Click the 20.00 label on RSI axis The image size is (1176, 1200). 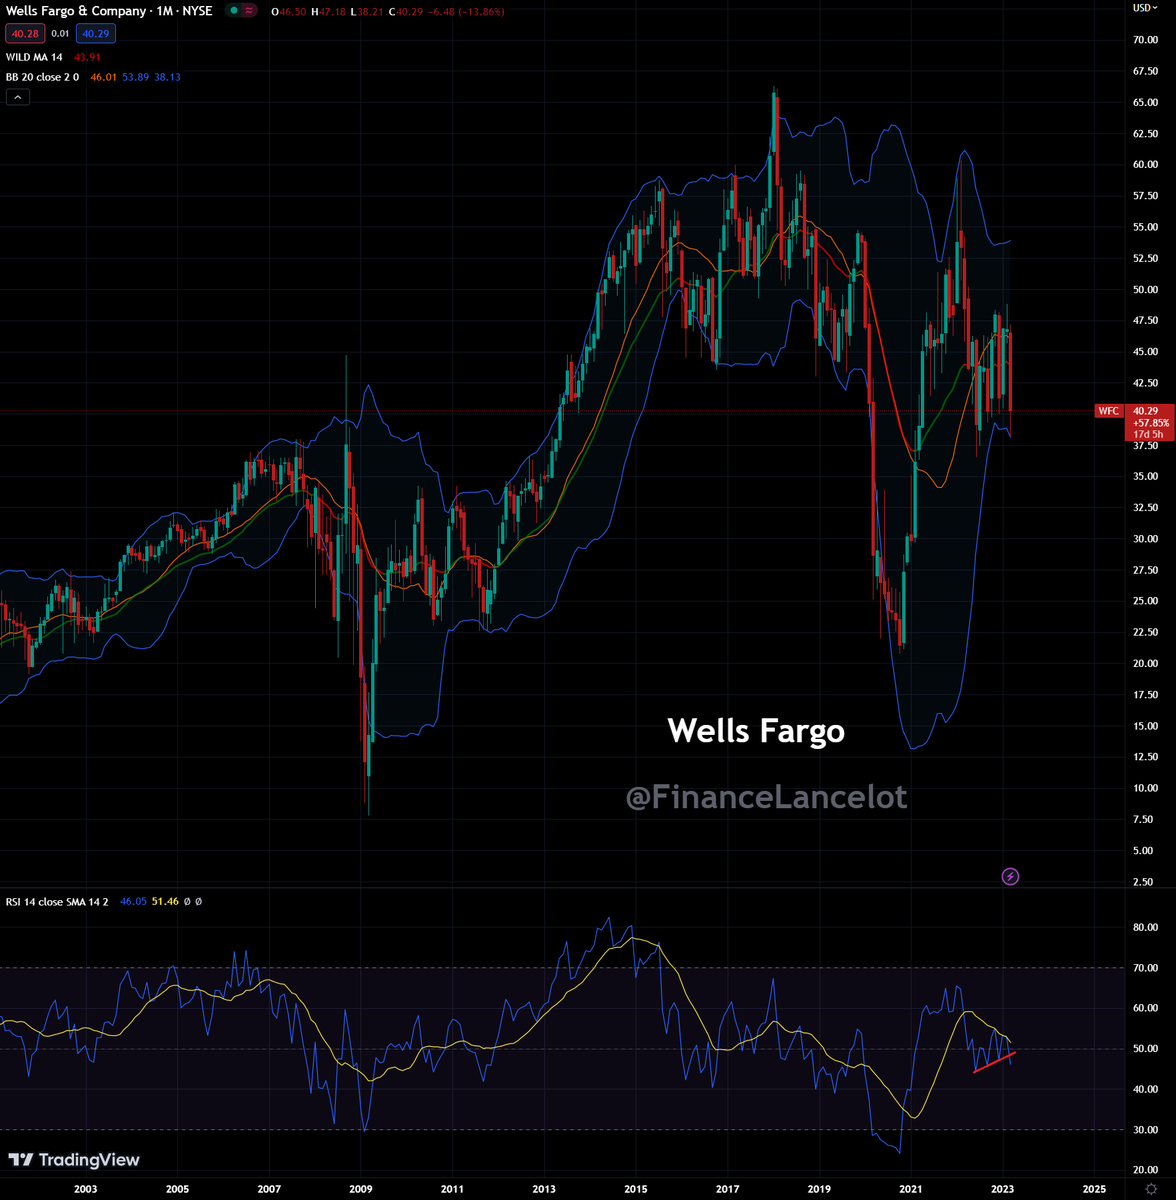click(x=1145, y=1170)
